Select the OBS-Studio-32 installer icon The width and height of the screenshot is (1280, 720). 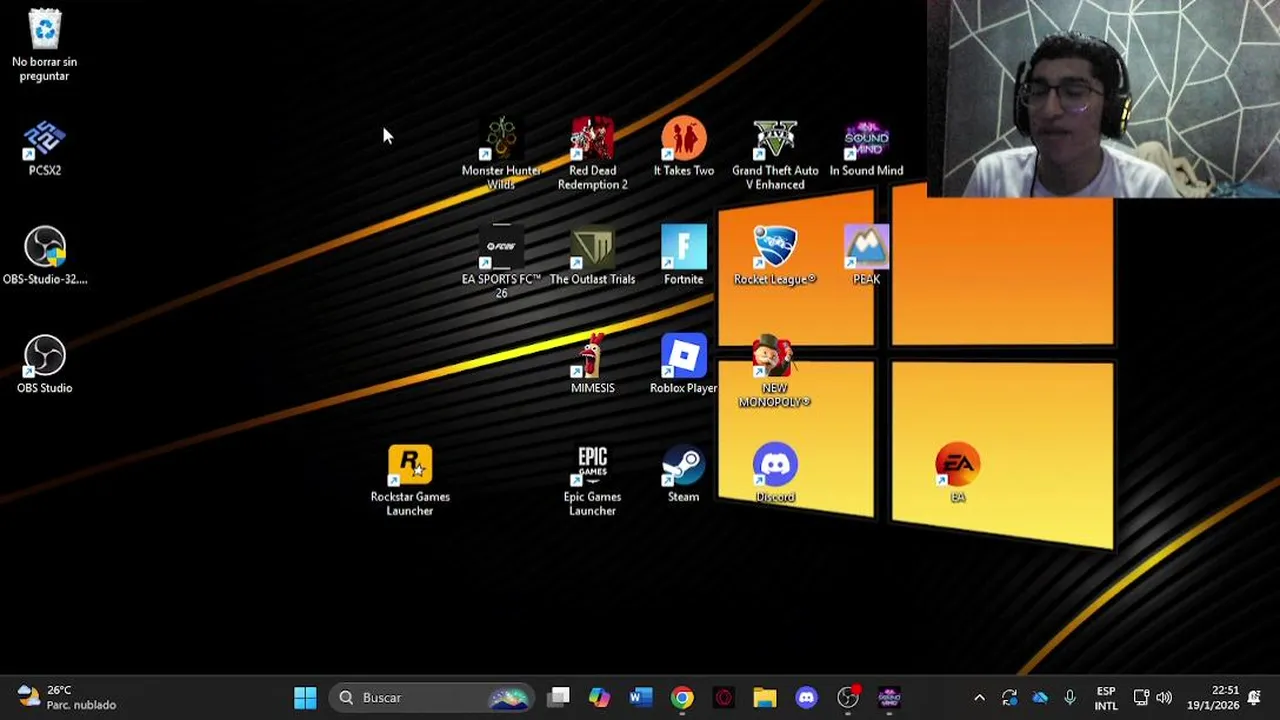pyautogui.click(x=45, y=256)
